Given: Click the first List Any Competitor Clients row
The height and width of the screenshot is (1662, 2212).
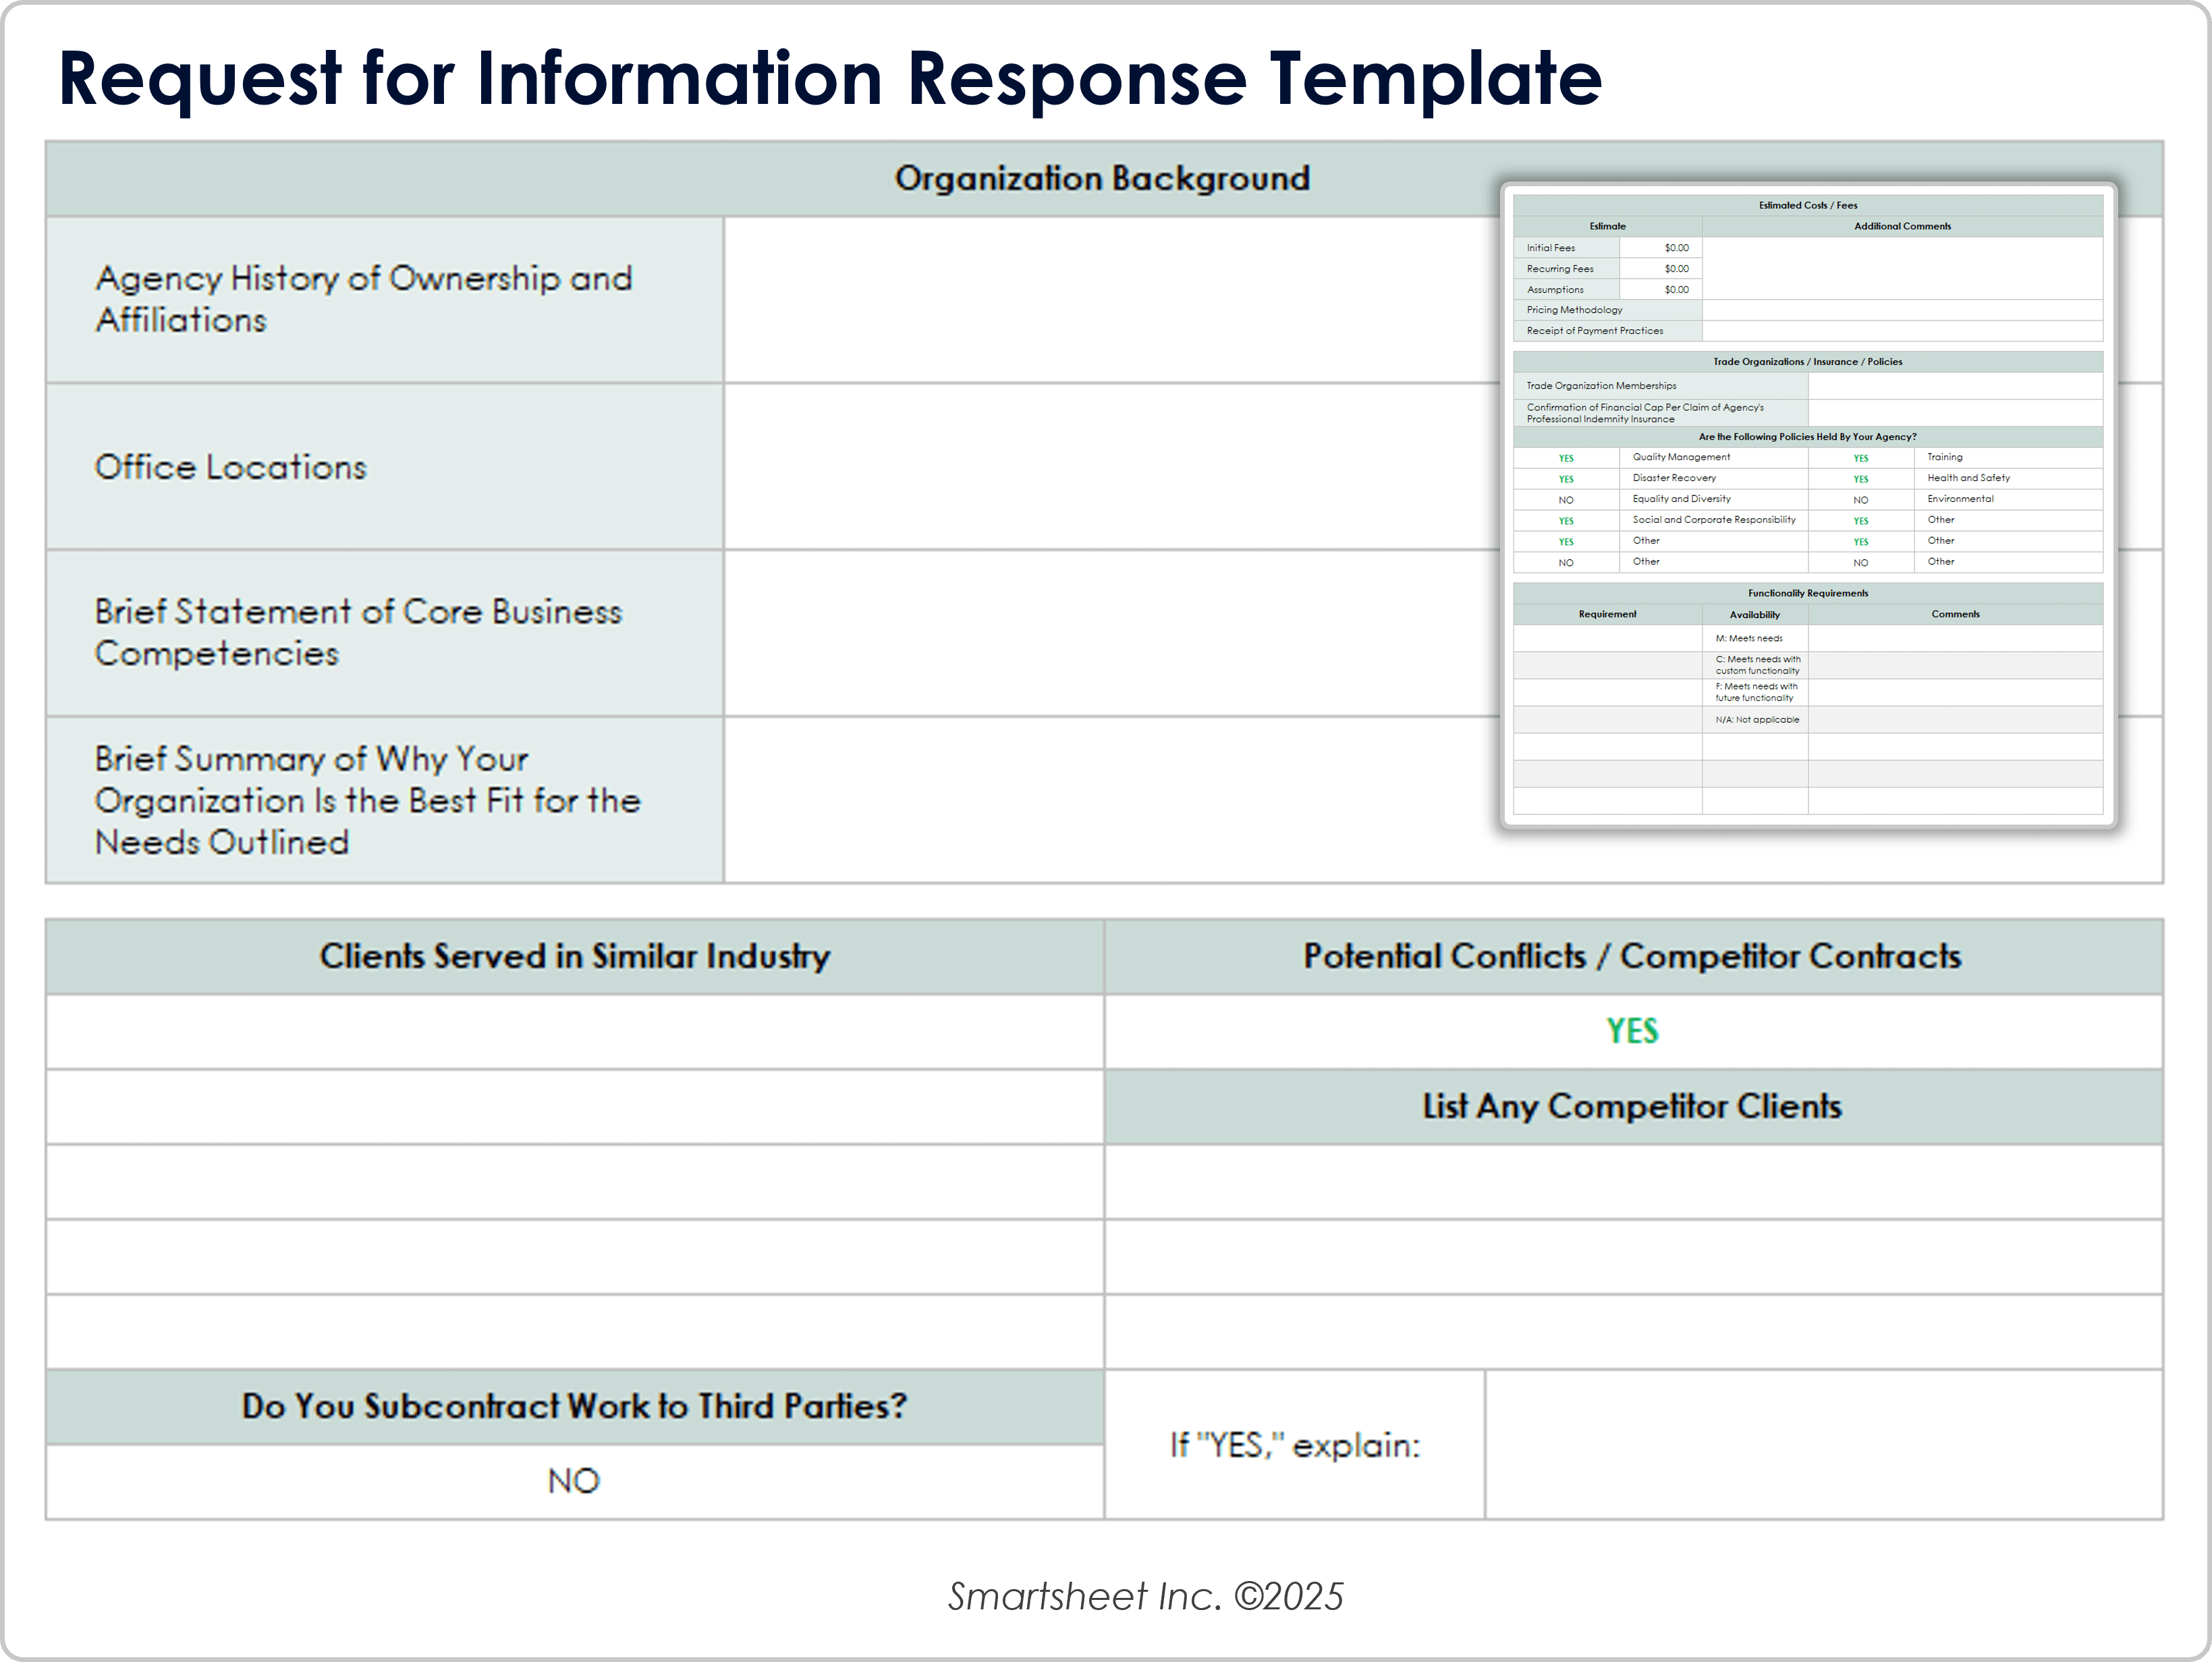Looking at the screenshot, I should click(x=1632, y=1181).
